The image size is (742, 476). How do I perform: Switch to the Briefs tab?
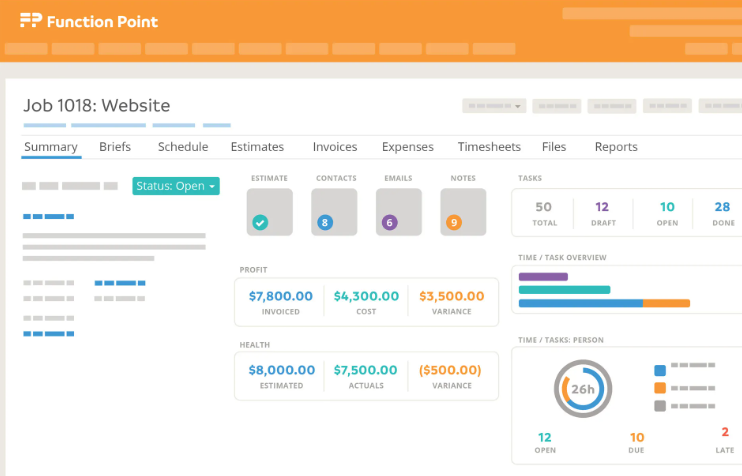115,147
